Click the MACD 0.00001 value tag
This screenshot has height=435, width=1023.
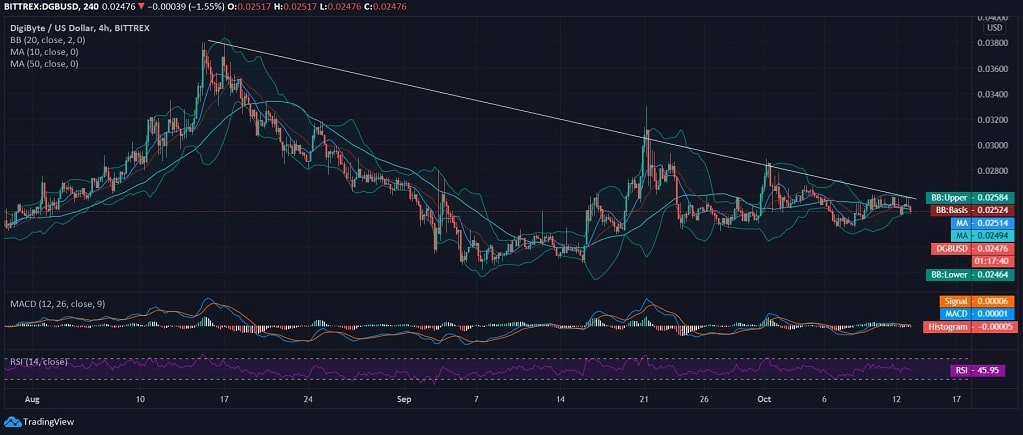point(977,314)
